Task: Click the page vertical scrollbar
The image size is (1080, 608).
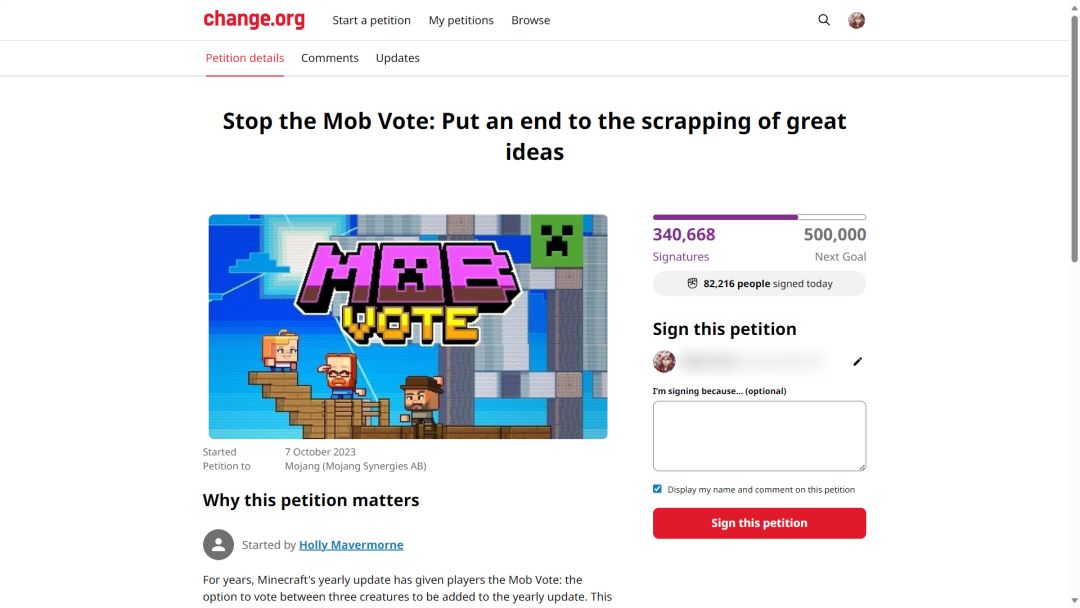Action: [x=1074, y=150]
